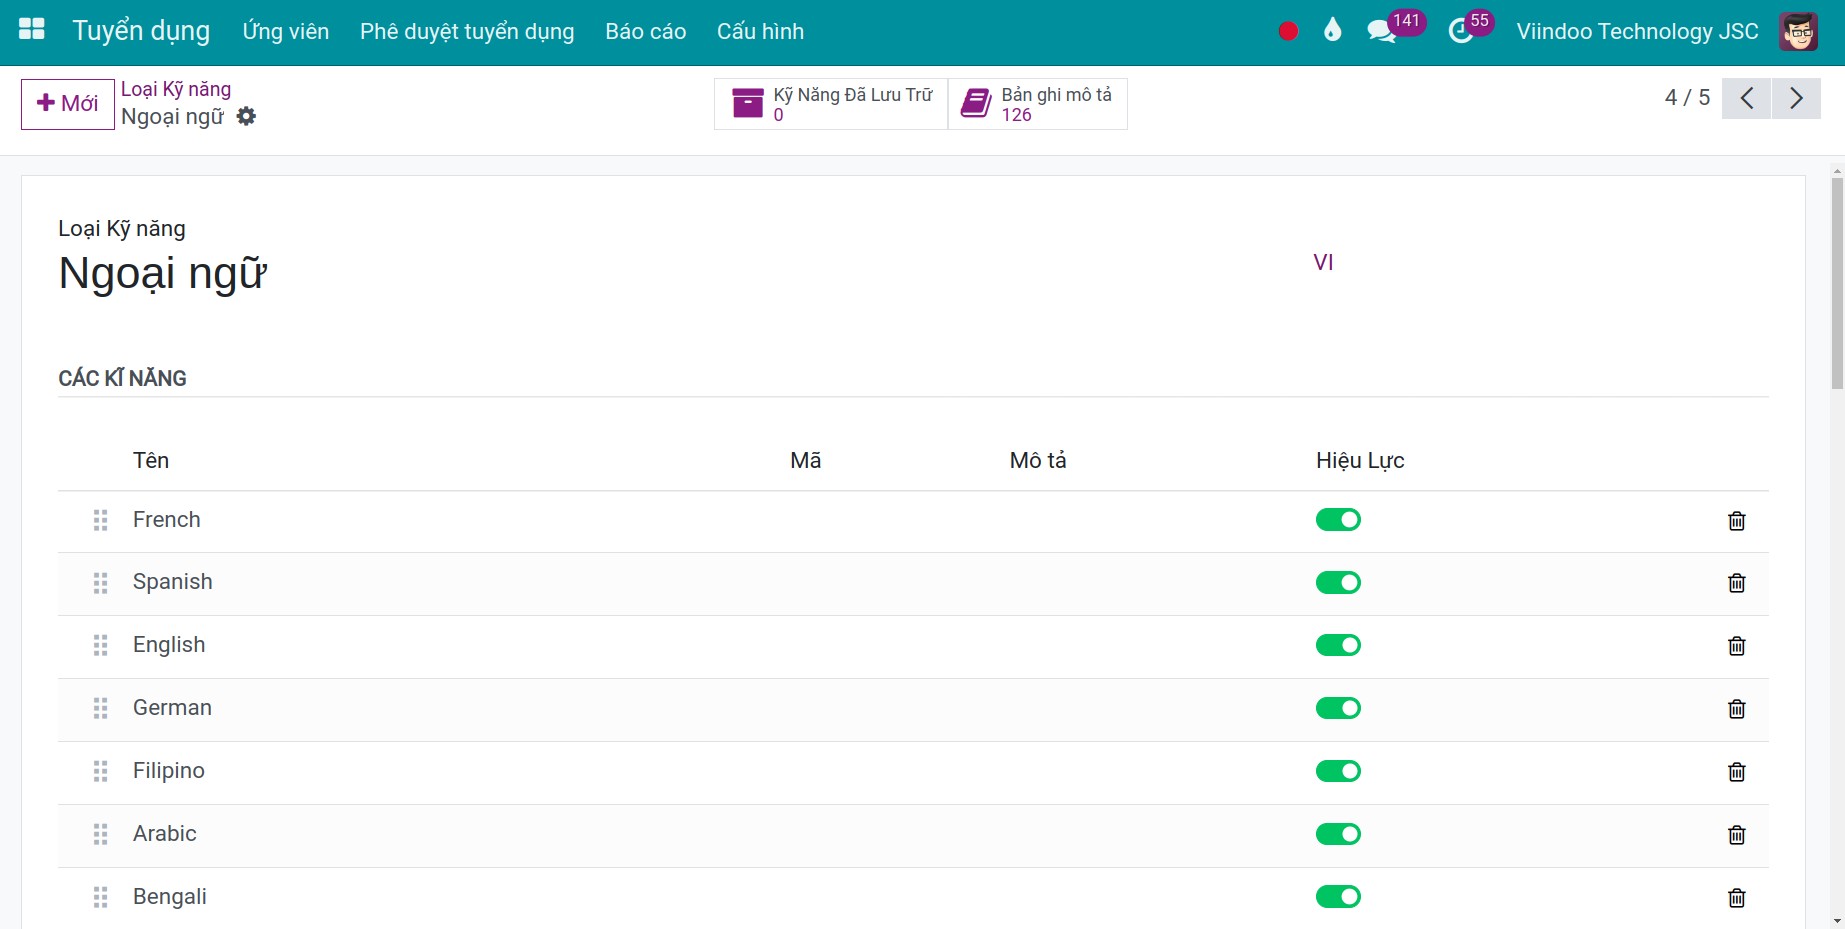Toggle Hiệu Lực switch for Filipino

[x=1338, y=771]
